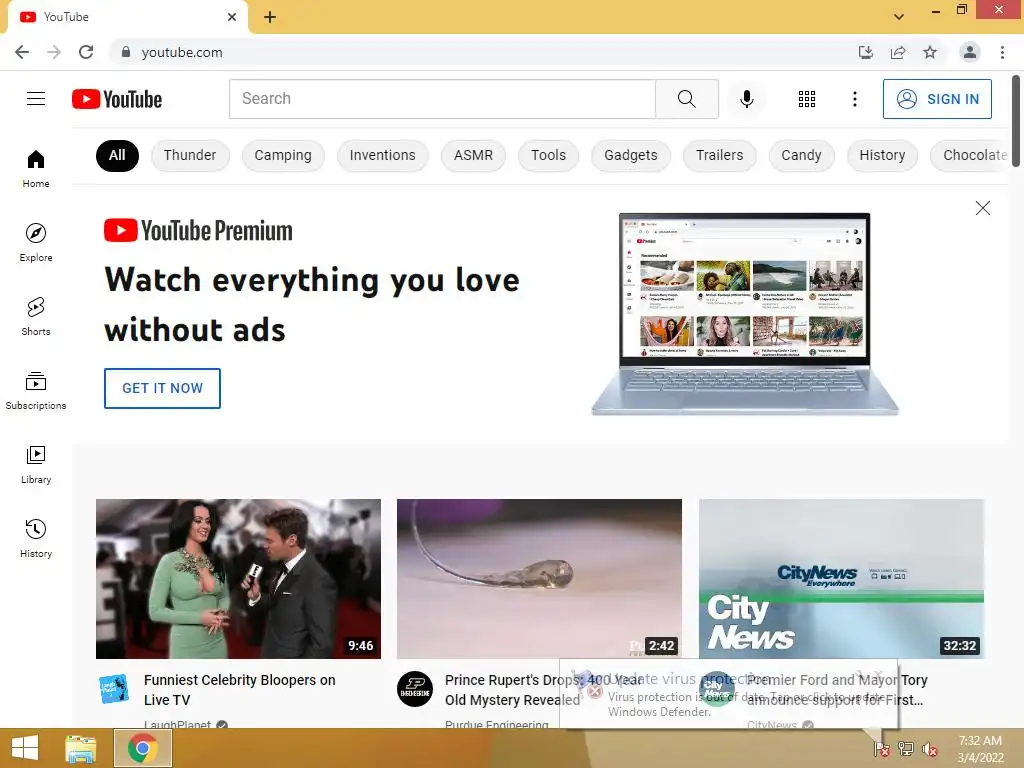Select the Chocolate filter chip
The image size is (1024, 768).
pyautogui.click(x=970, y=155)
